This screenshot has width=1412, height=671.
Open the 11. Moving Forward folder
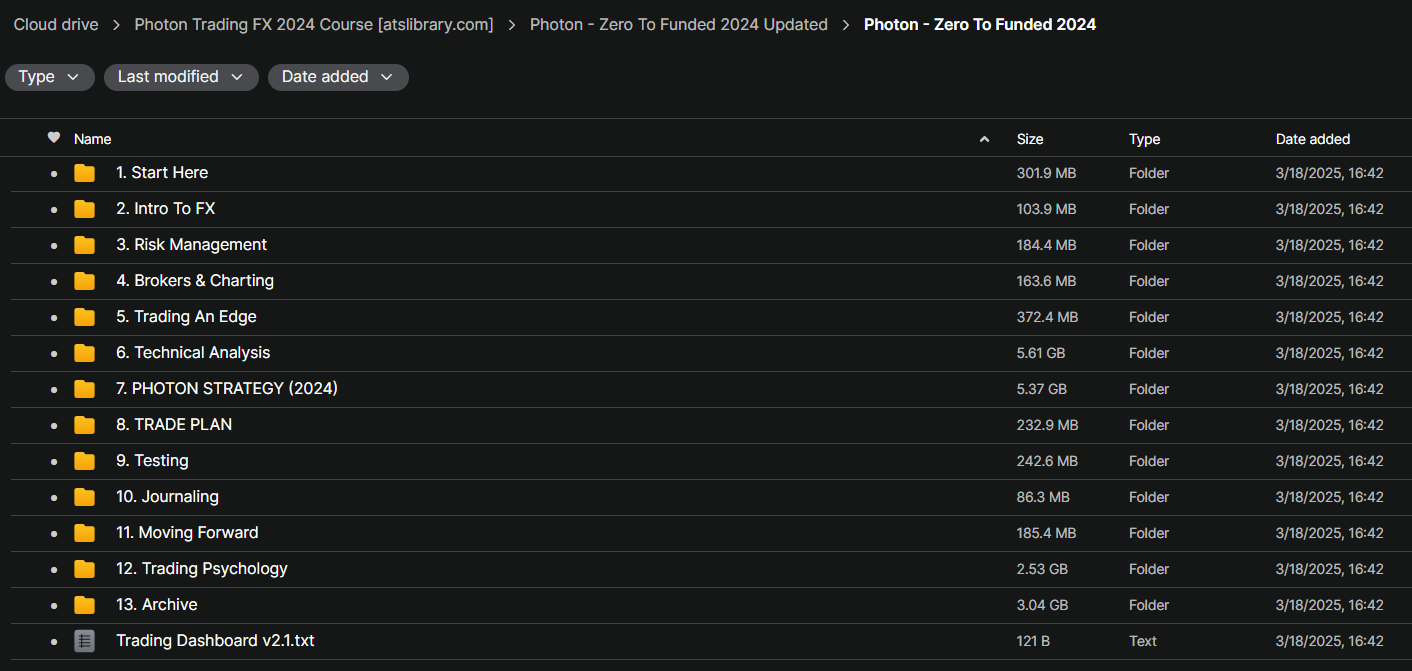coord(187,533)
